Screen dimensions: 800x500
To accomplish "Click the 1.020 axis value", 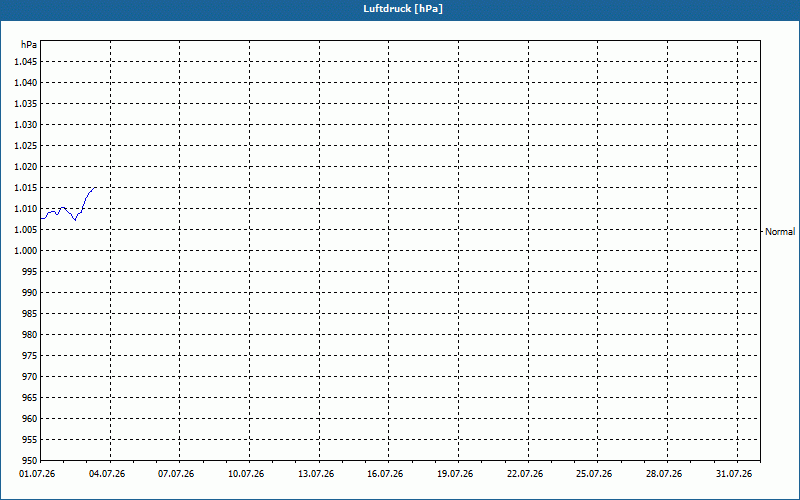I will pos(26,166).
